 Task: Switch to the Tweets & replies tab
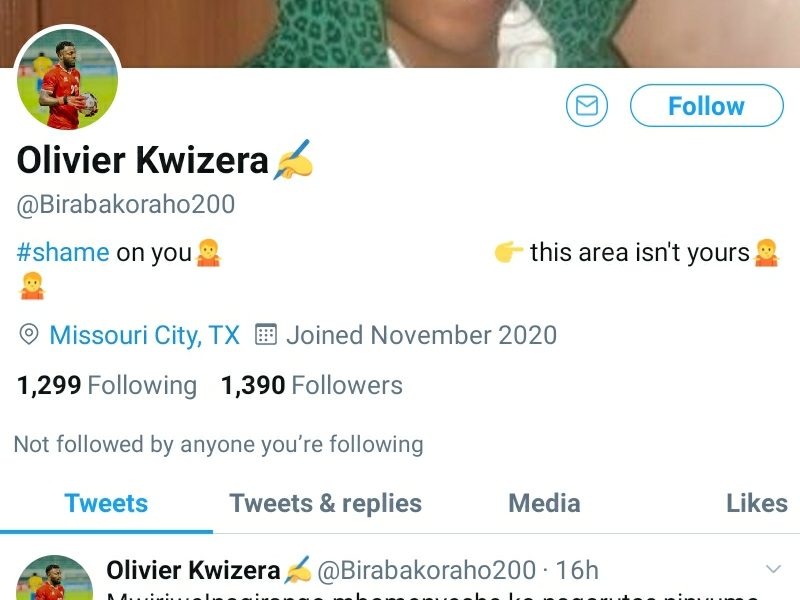click(x=325, y=503)
